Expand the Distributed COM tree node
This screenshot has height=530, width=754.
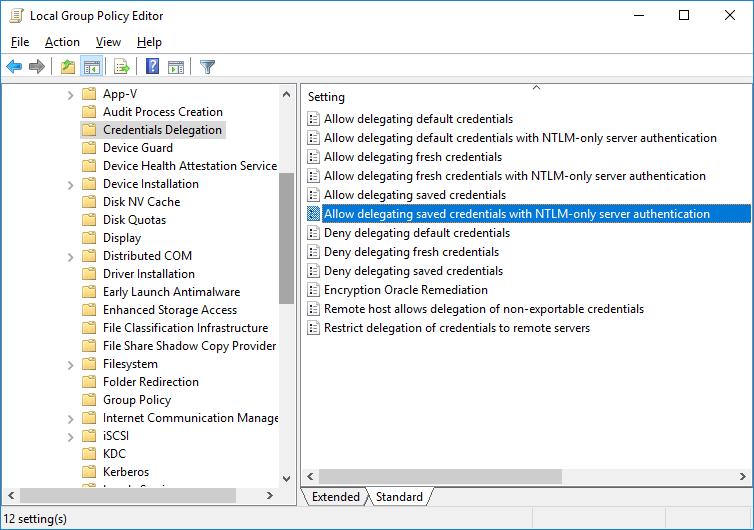(x=70, y=257)
